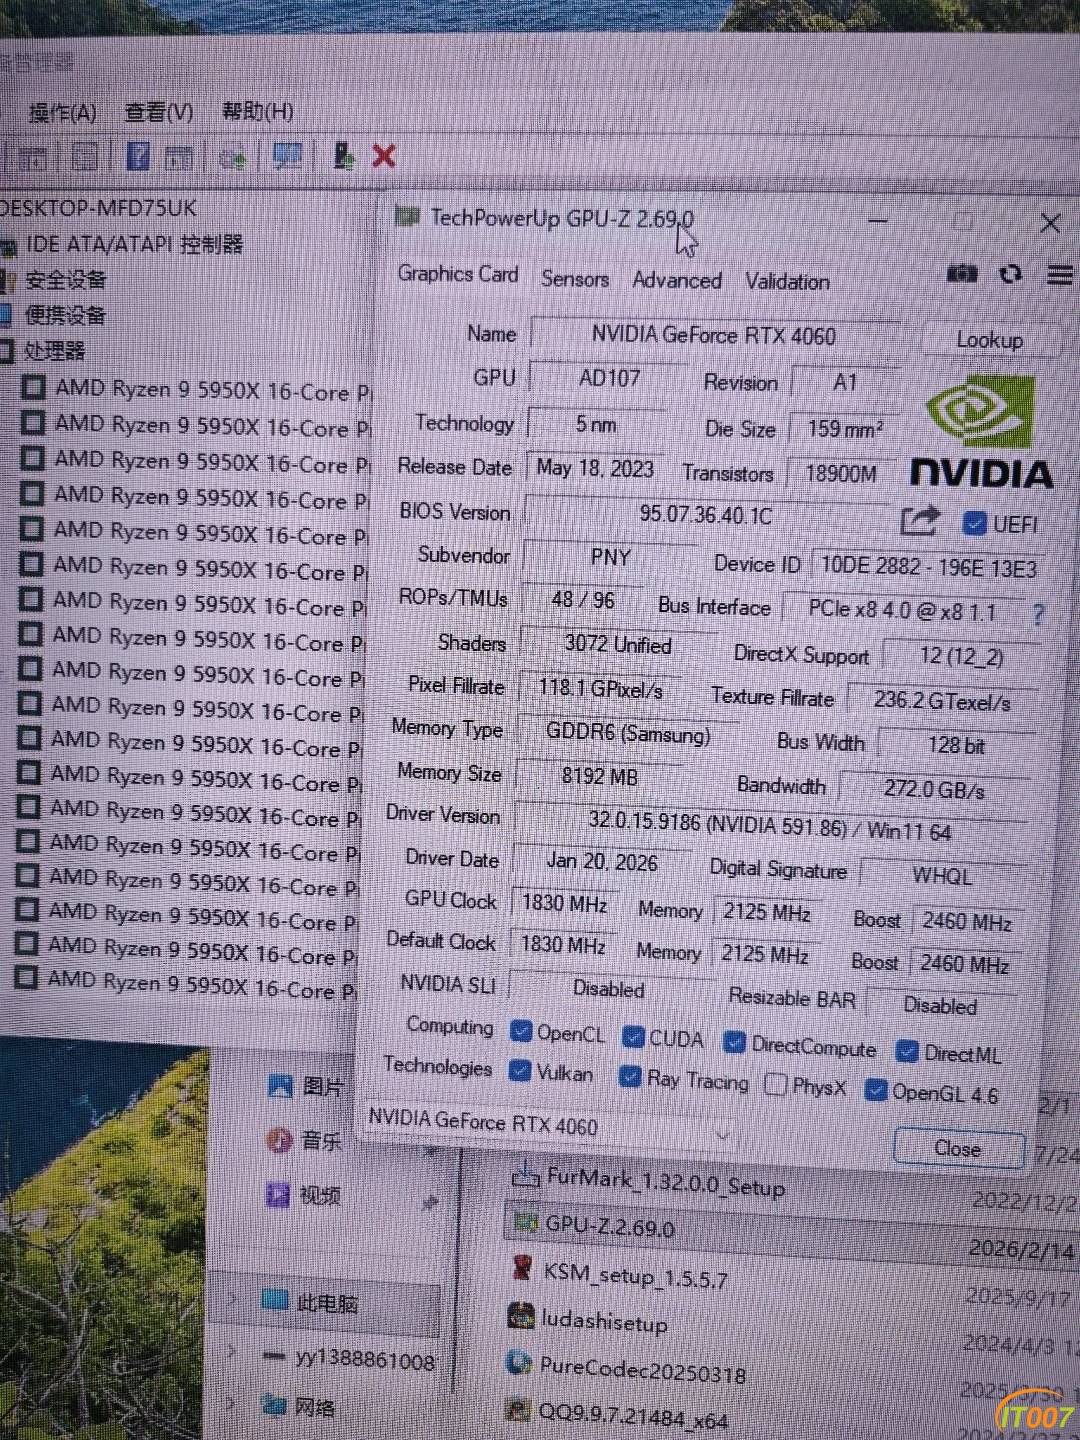Click the pin icon beside 视频

[430, 1202]
